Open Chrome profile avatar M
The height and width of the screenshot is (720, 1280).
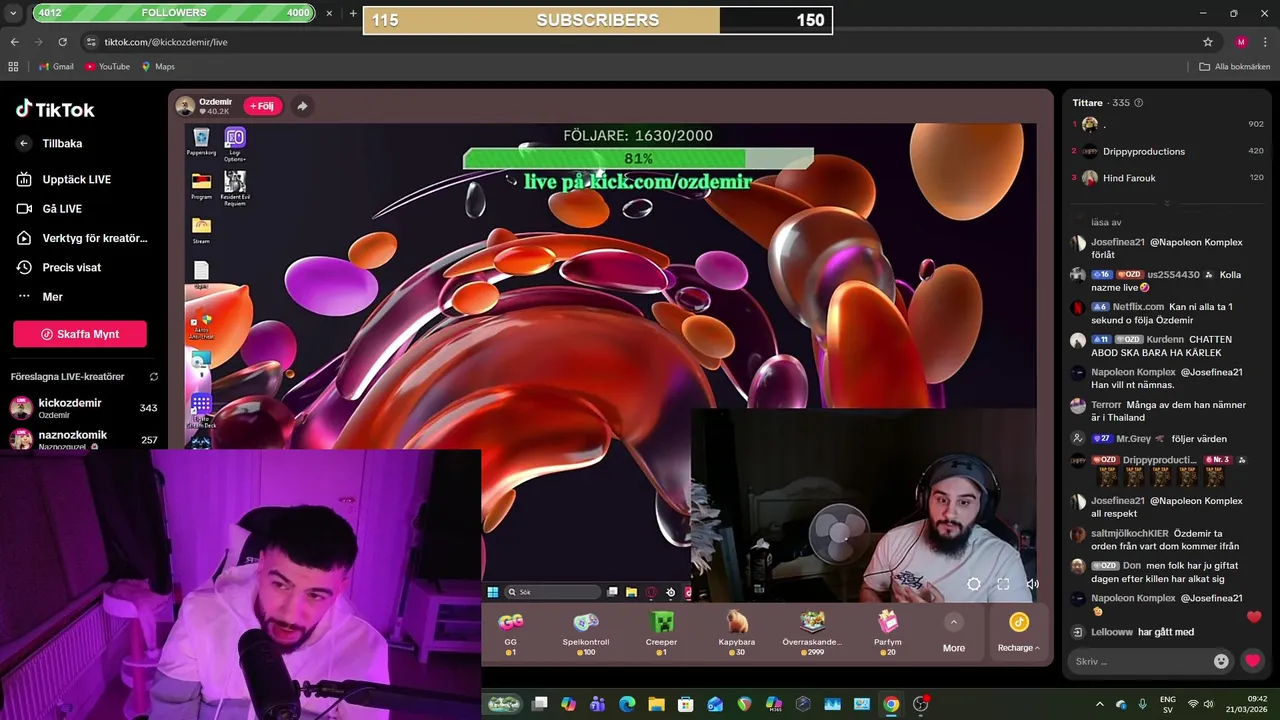[1241, 42]
